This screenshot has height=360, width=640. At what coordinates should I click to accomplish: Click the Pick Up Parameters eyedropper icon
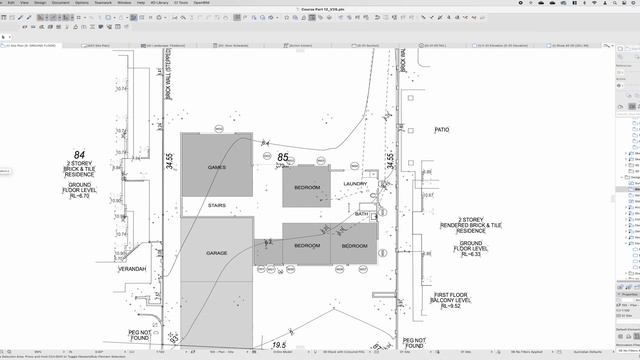20,18
